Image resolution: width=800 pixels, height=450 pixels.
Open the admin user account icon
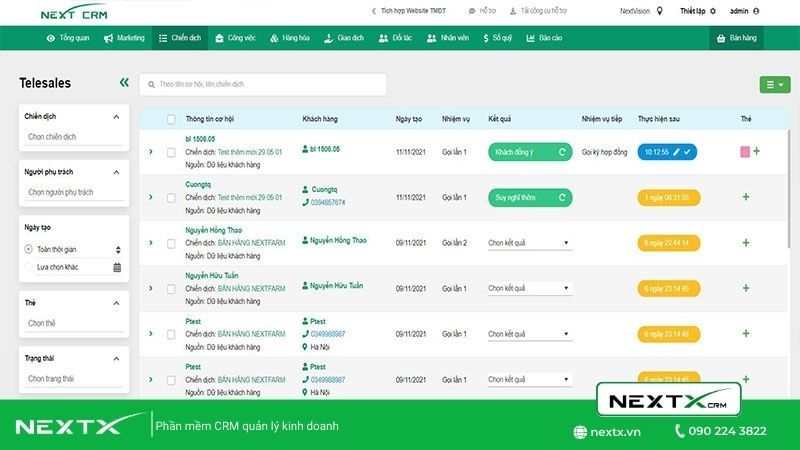pos(756,11)
